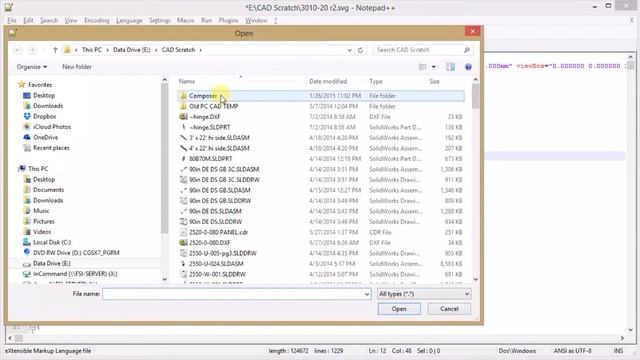Click the search magnifier icon
This screenshot has height=360, width=640.
pyautogui.click(x=467, y=50)
